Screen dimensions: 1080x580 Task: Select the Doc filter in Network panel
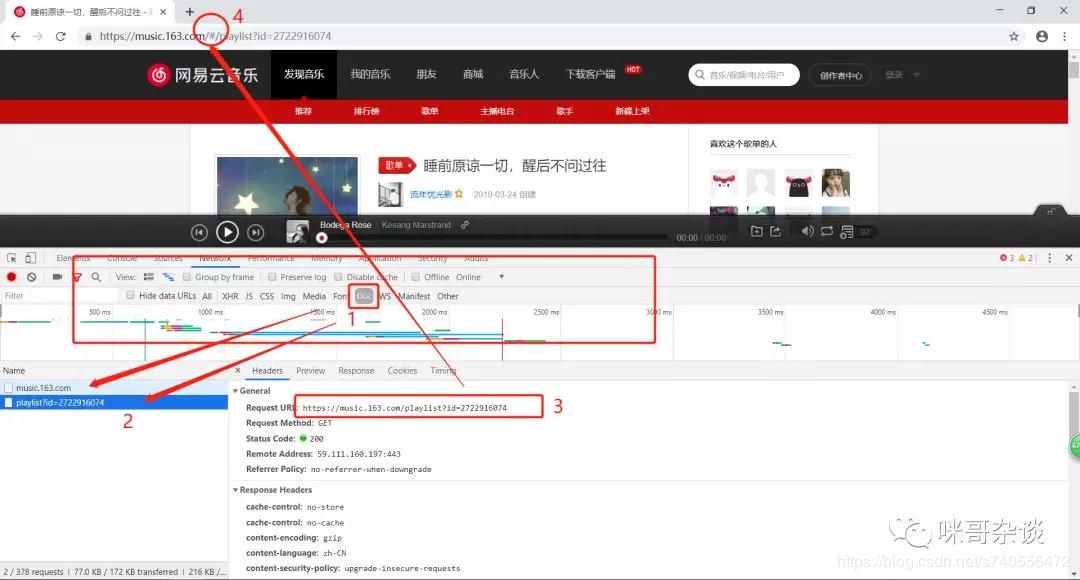[x=363, y=296]
